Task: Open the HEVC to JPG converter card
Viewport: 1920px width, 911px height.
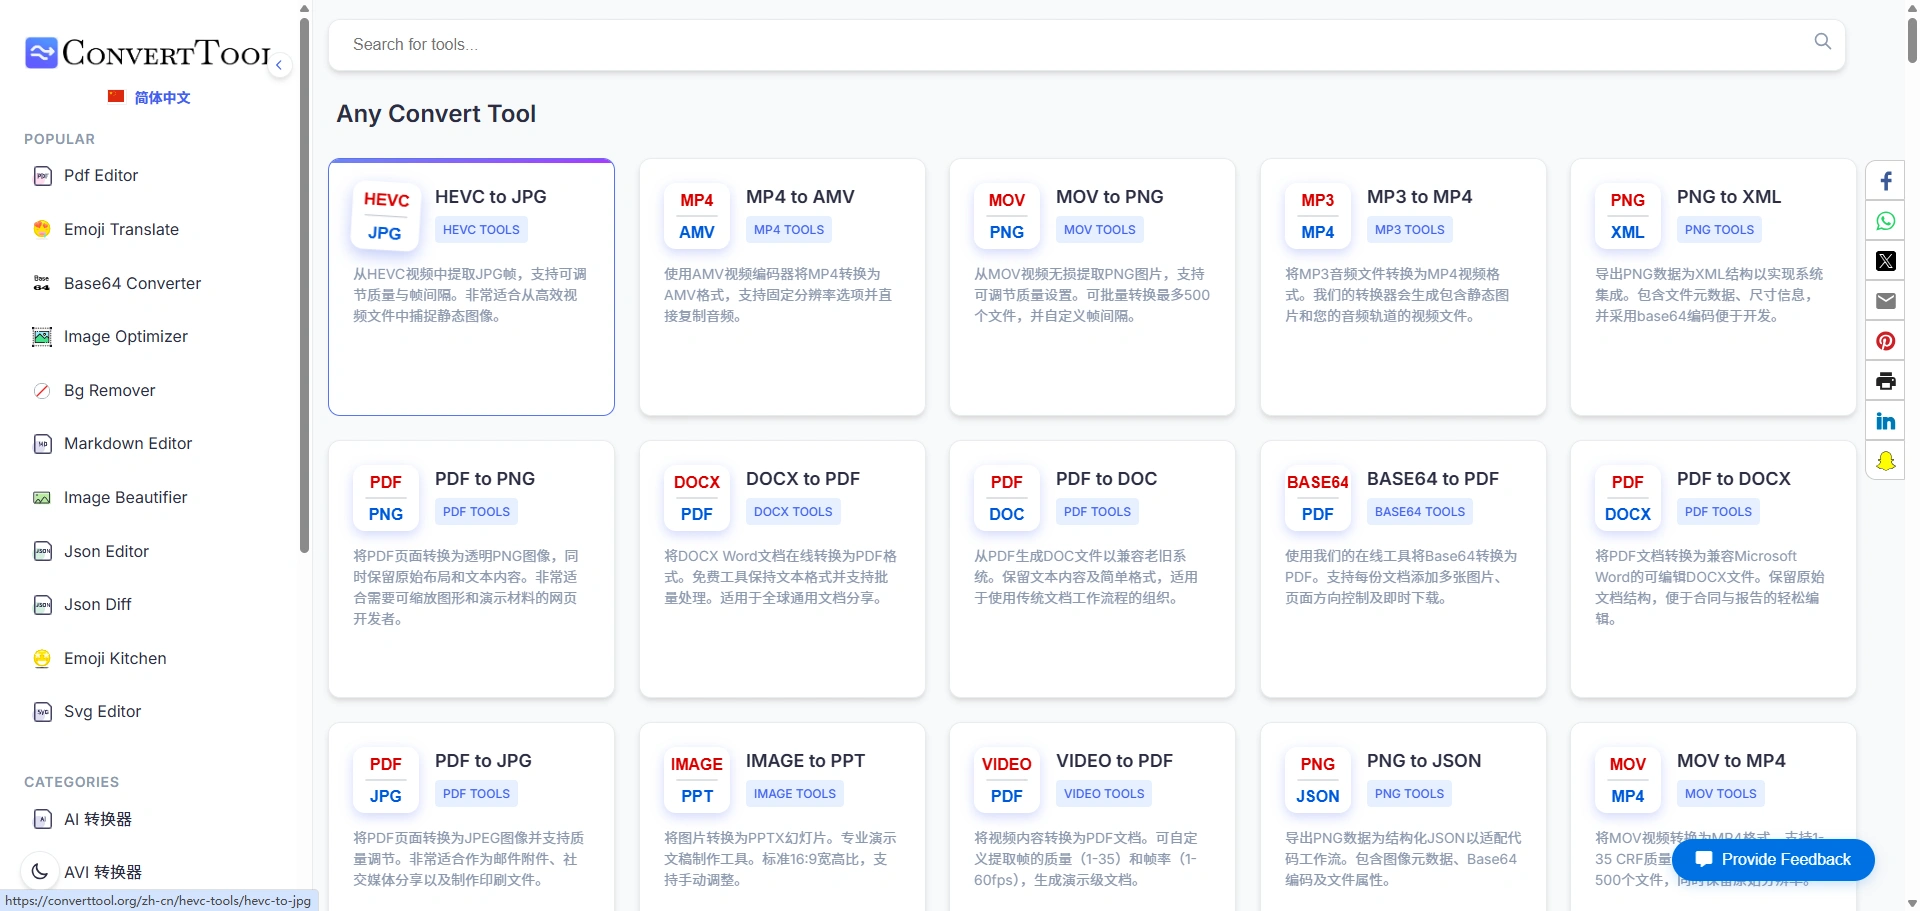Action: tap(471, 287)
